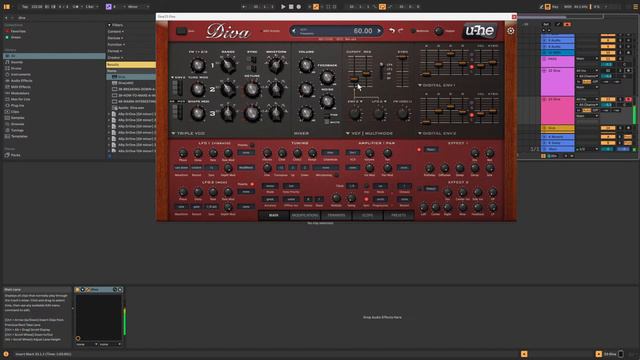Screen dimensions: 640x360
Task: Open MIDI Effects category in browser
Action: pyautogui.click(x=21, y=87)
